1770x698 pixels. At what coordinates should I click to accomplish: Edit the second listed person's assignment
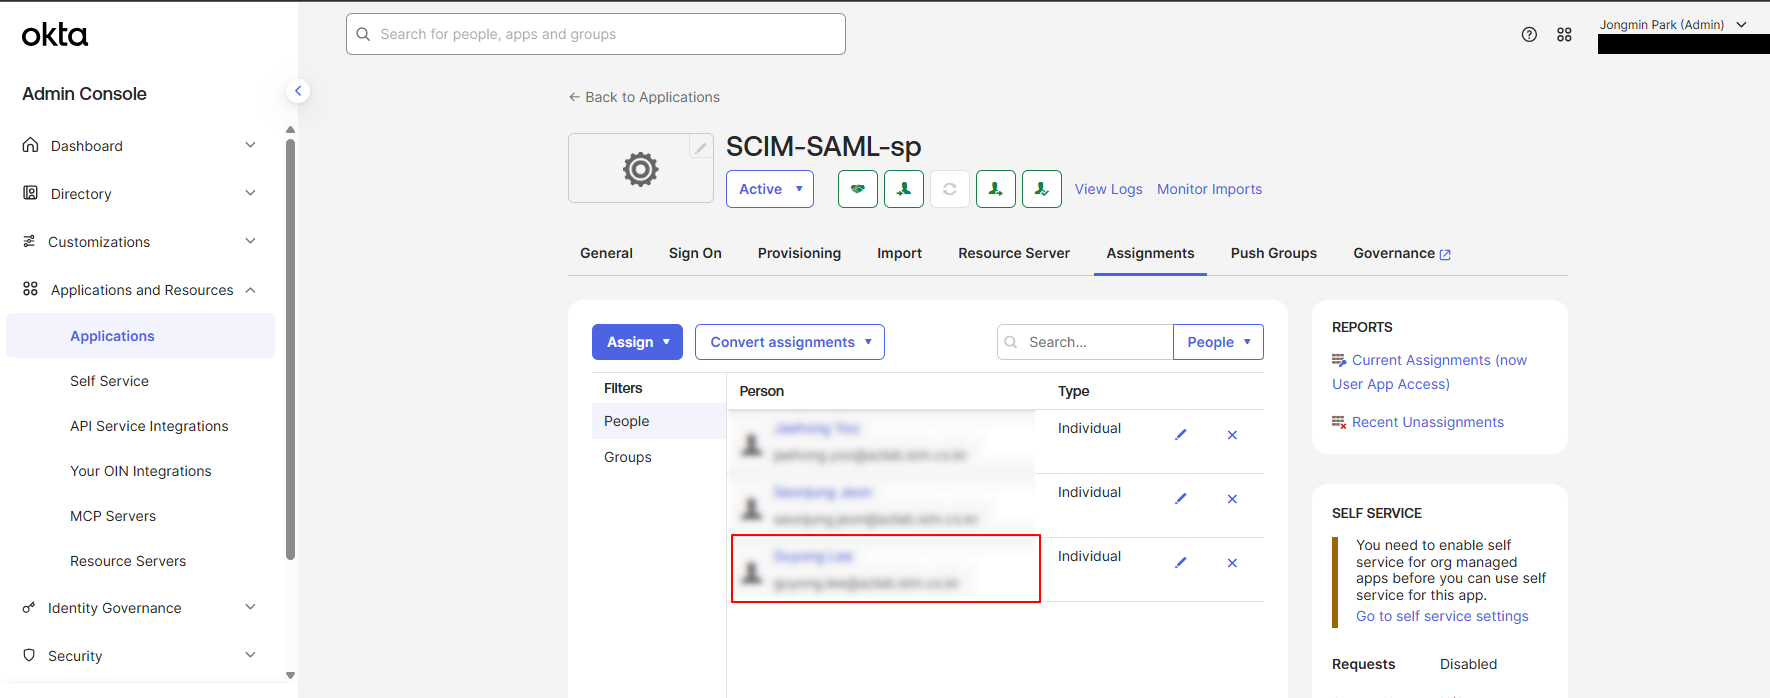click(x=1181, y=499)
